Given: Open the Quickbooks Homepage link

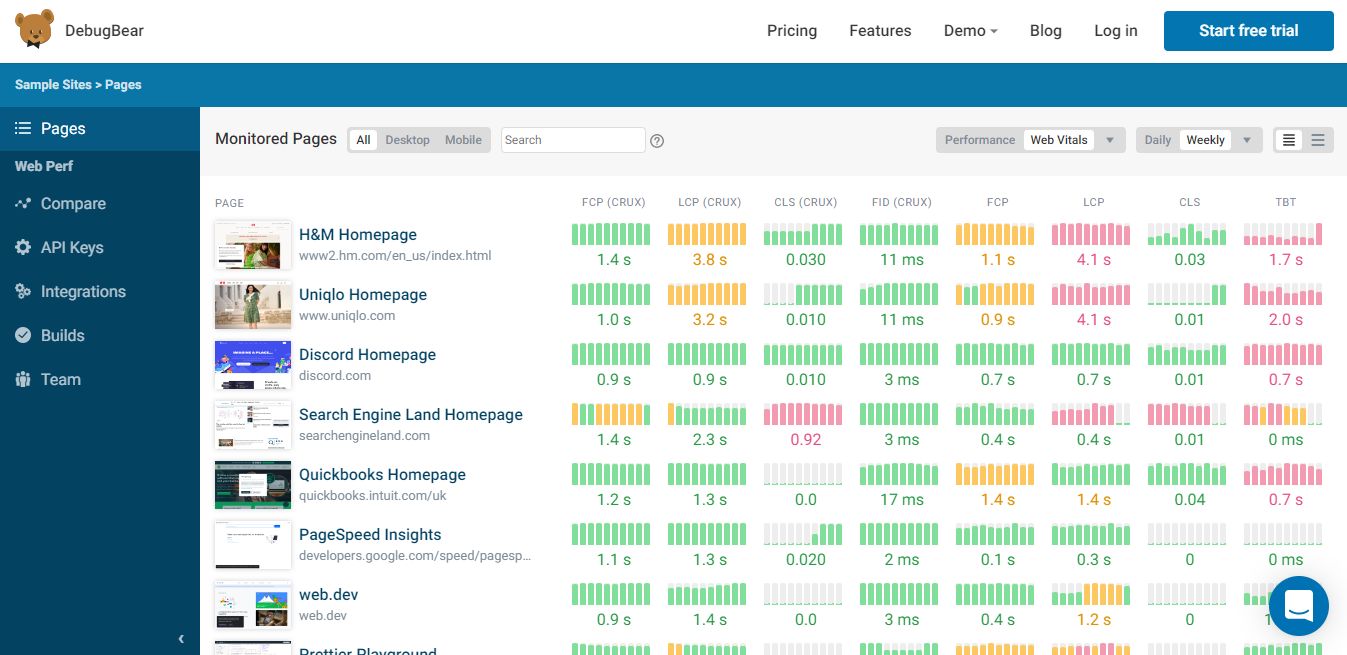Looking at the screenshot, I should click(x=382, y=475).
